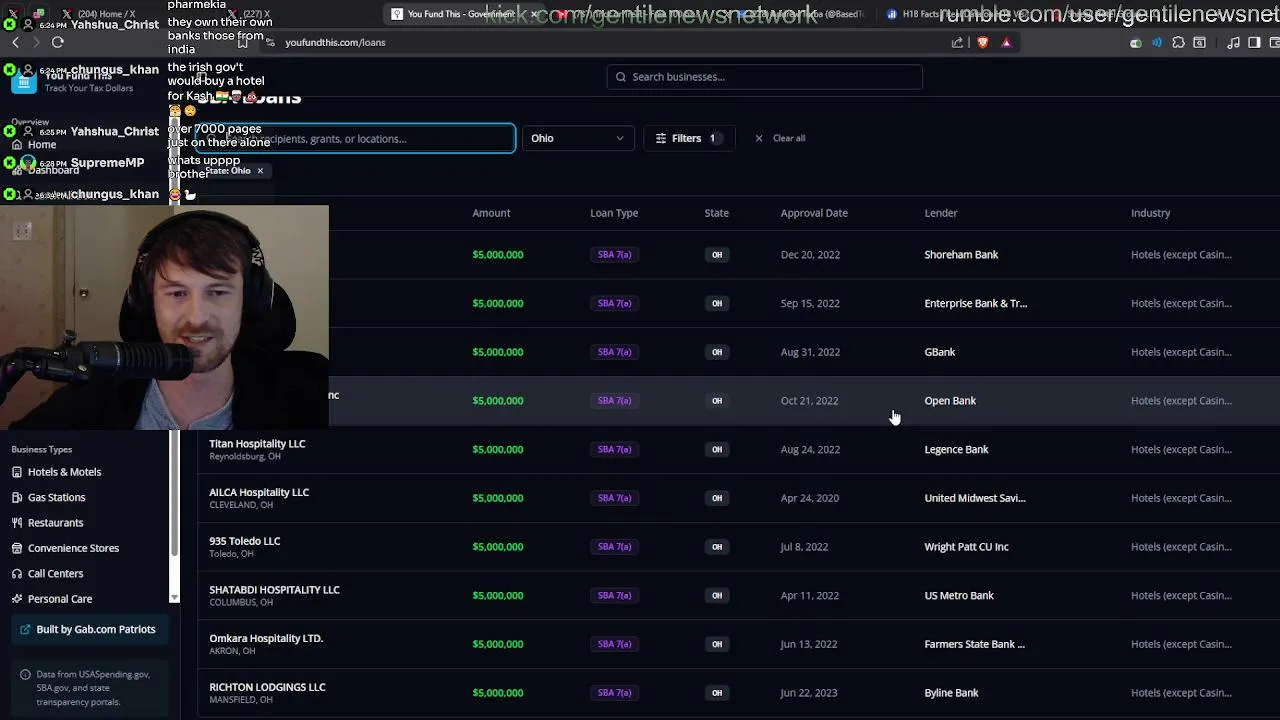Click the Shoreham Bank lender cell

click(x=961, y=255)
